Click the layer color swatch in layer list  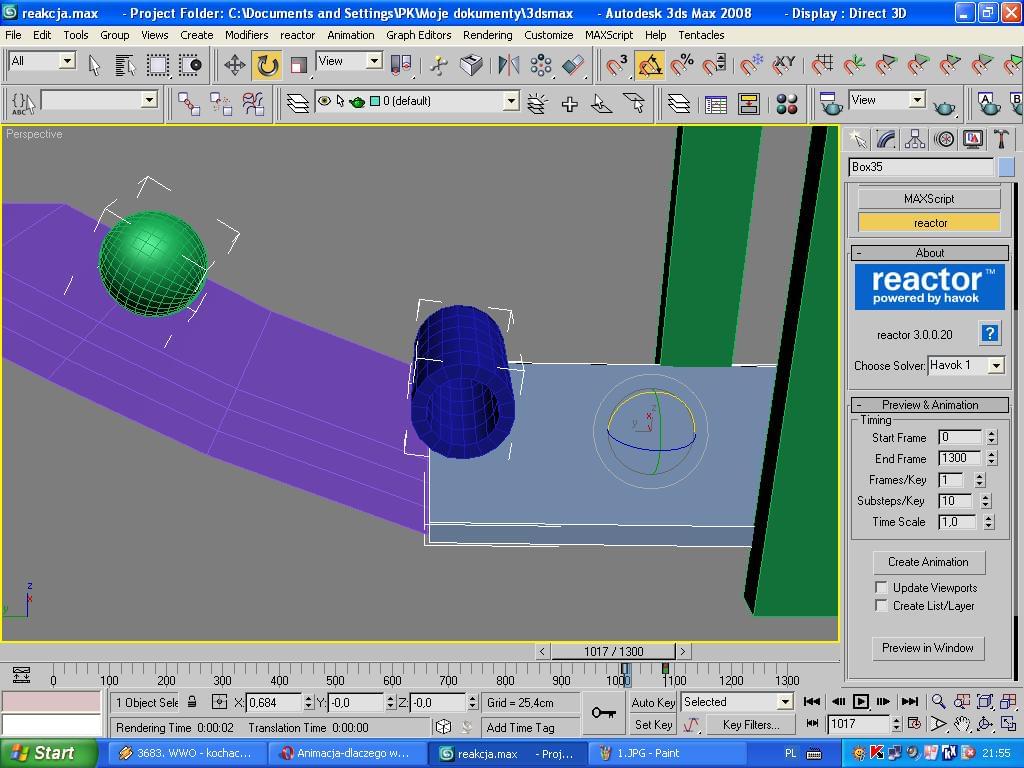pyautogui.click(x=375, y=101)
